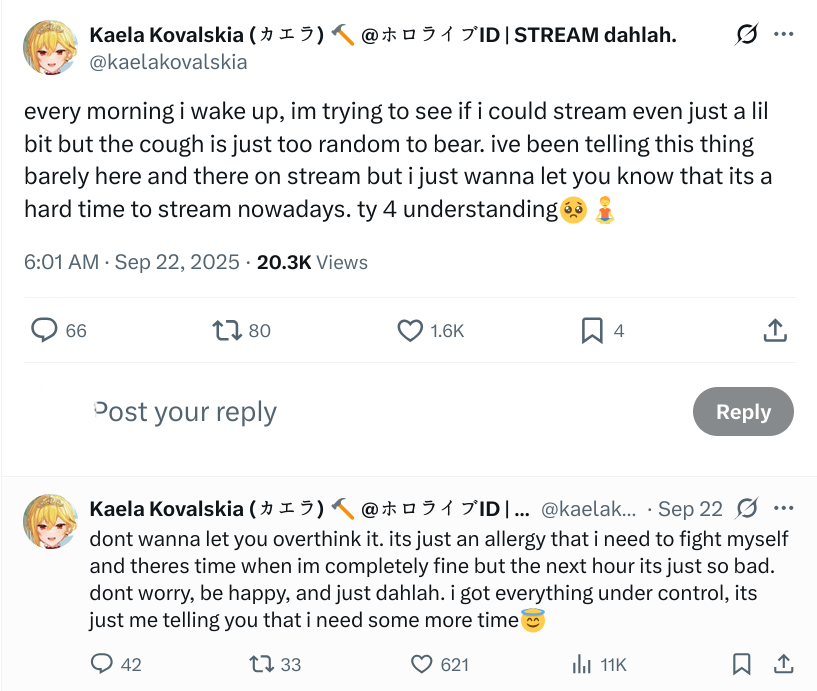Bookmark the second post about the allergy

point(741,664)
